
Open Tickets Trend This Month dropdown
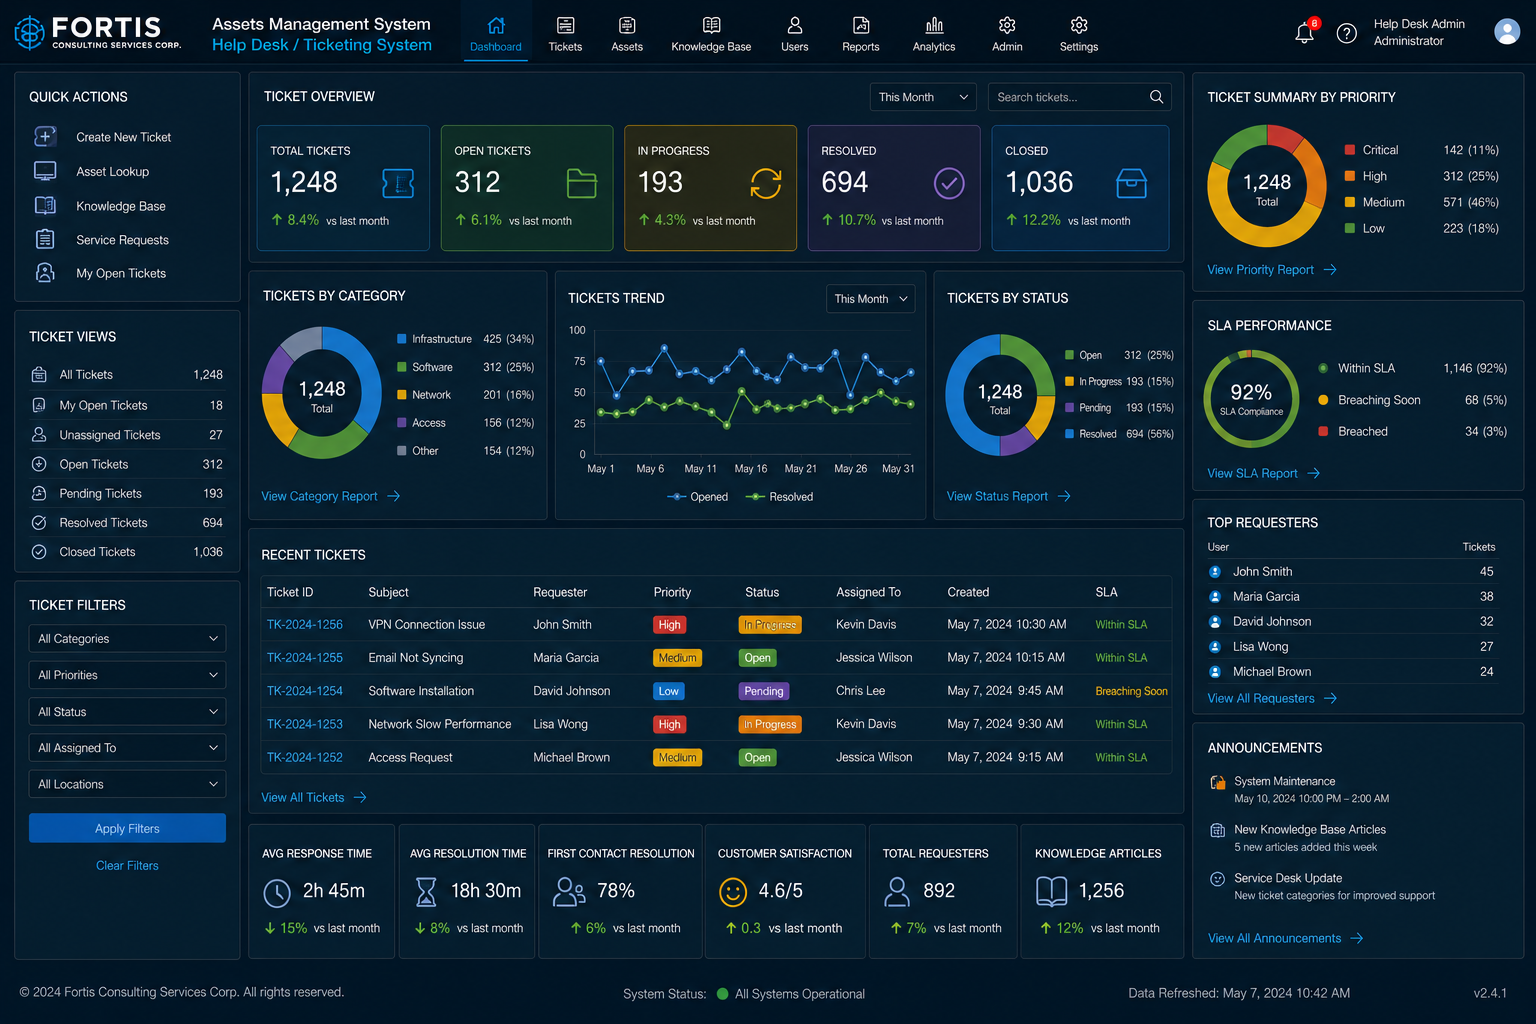tap(870, 299)
